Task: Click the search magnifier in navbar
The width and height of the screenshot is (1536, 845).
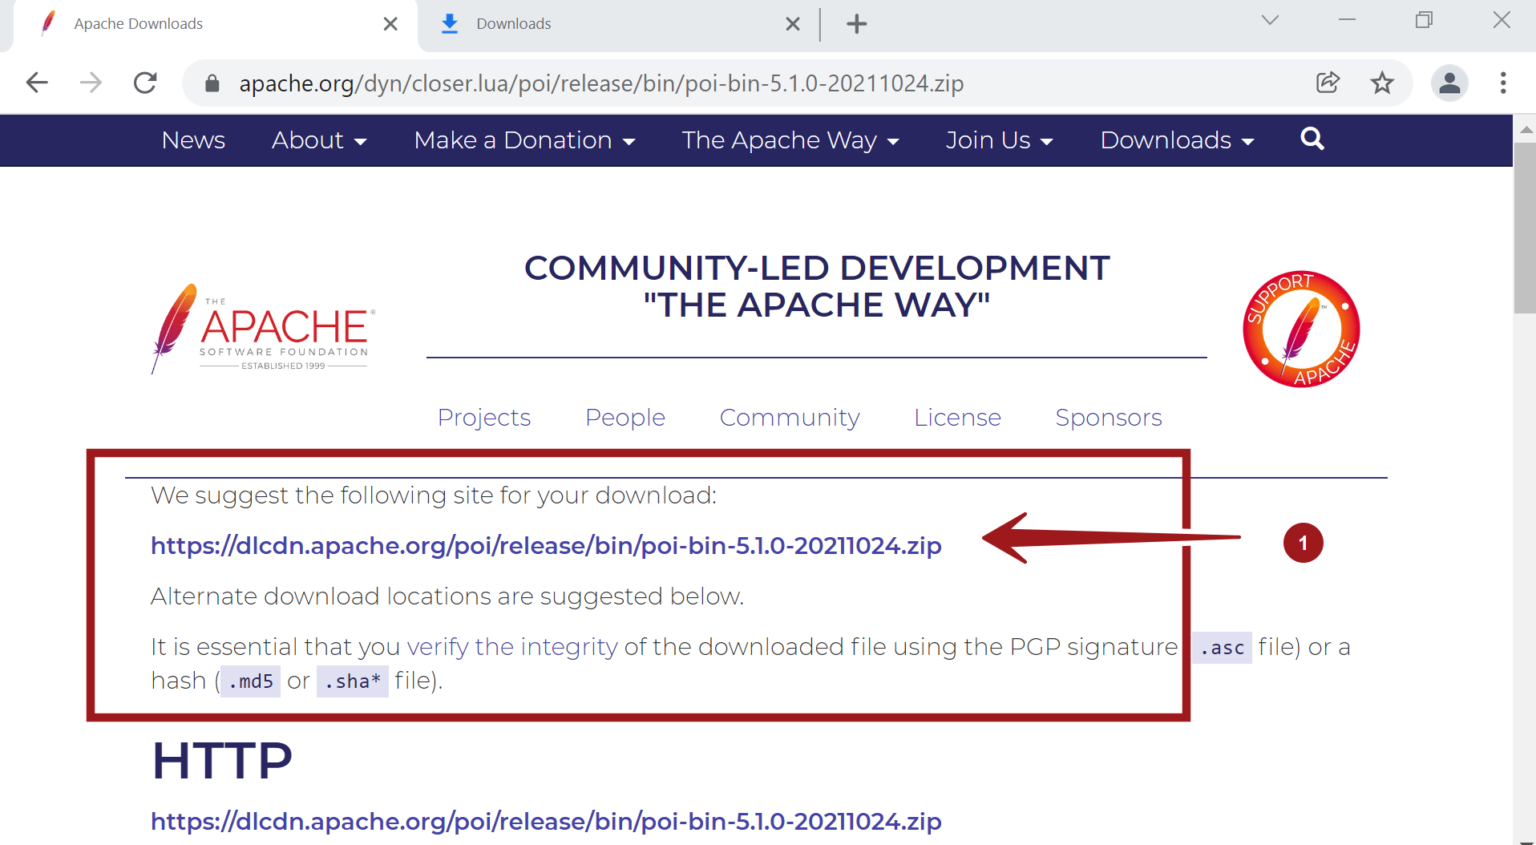Action: [x=1312, y=140]
